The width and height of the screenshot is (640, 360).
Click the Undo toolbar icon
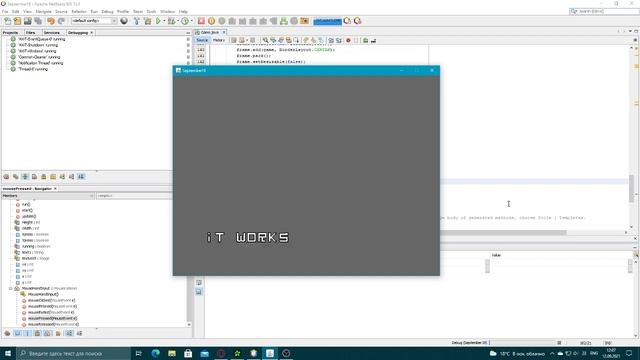51,21
